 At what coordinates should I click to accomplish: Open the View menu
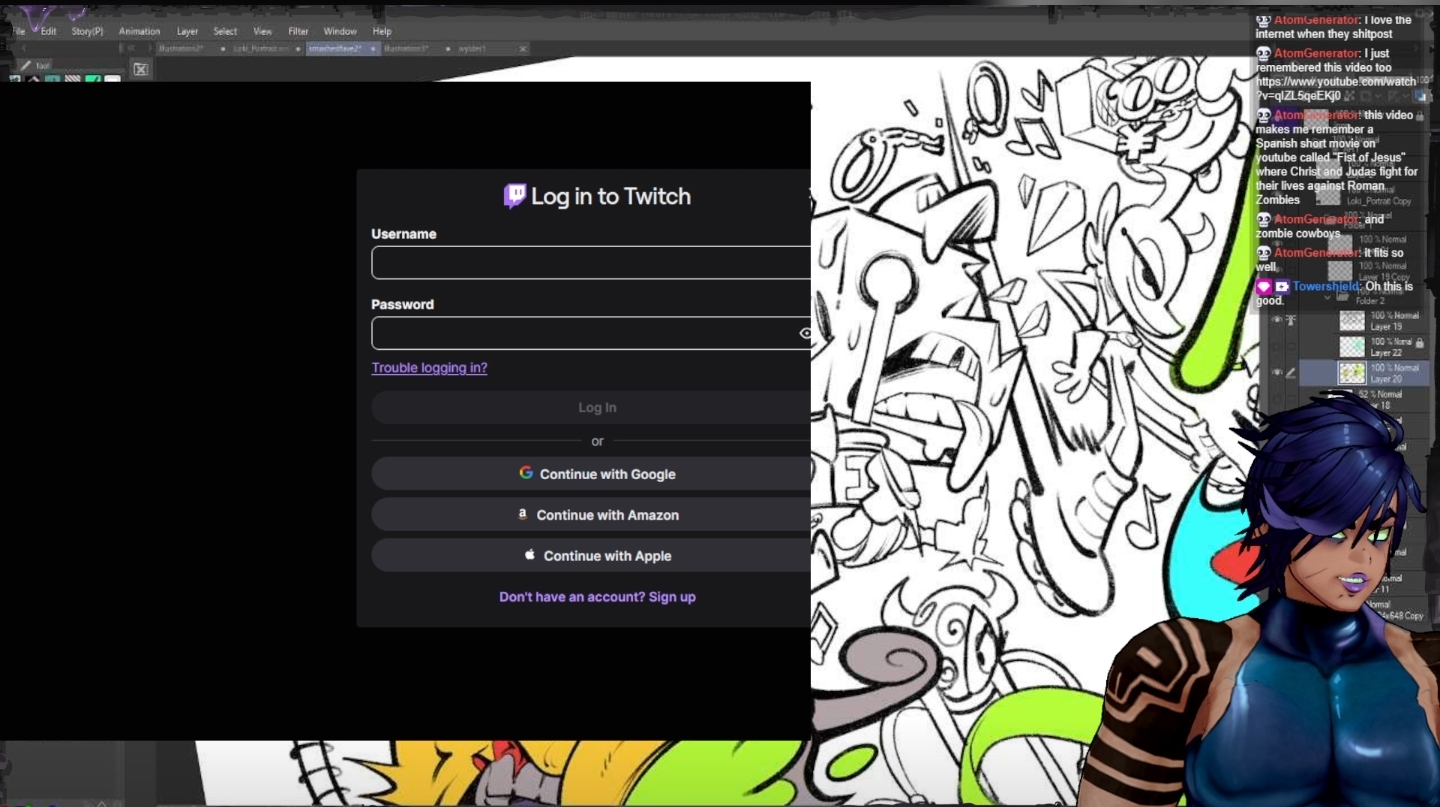262,31
